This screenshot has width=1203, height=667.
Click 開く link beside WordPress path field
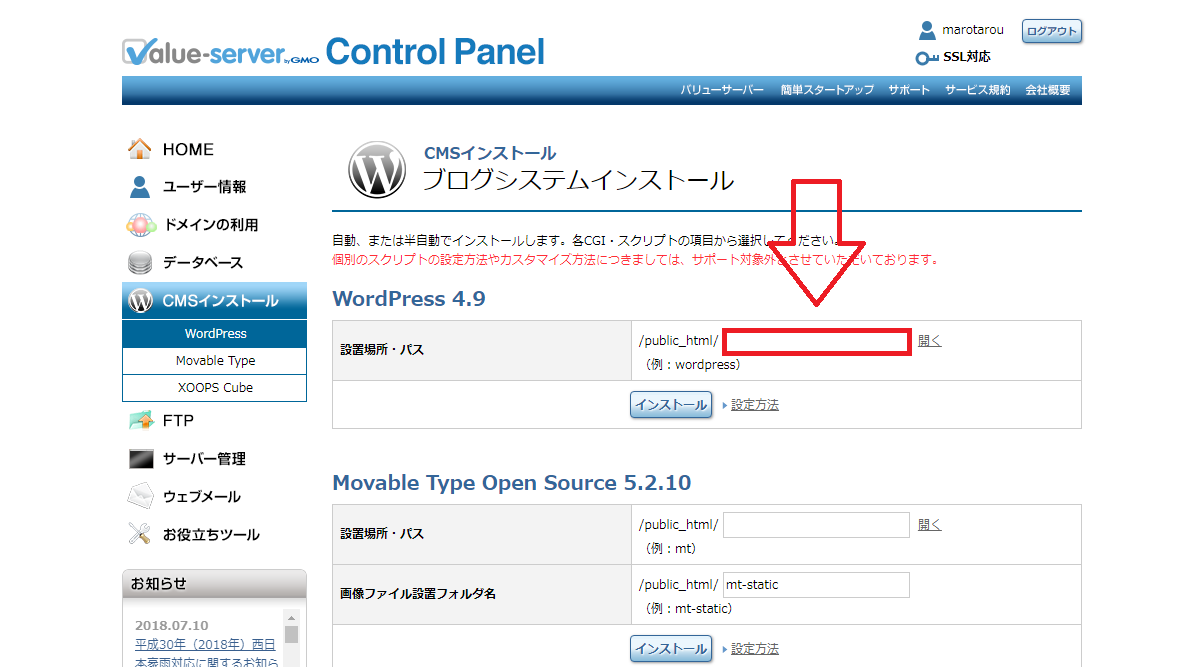[x=930, y=341]
